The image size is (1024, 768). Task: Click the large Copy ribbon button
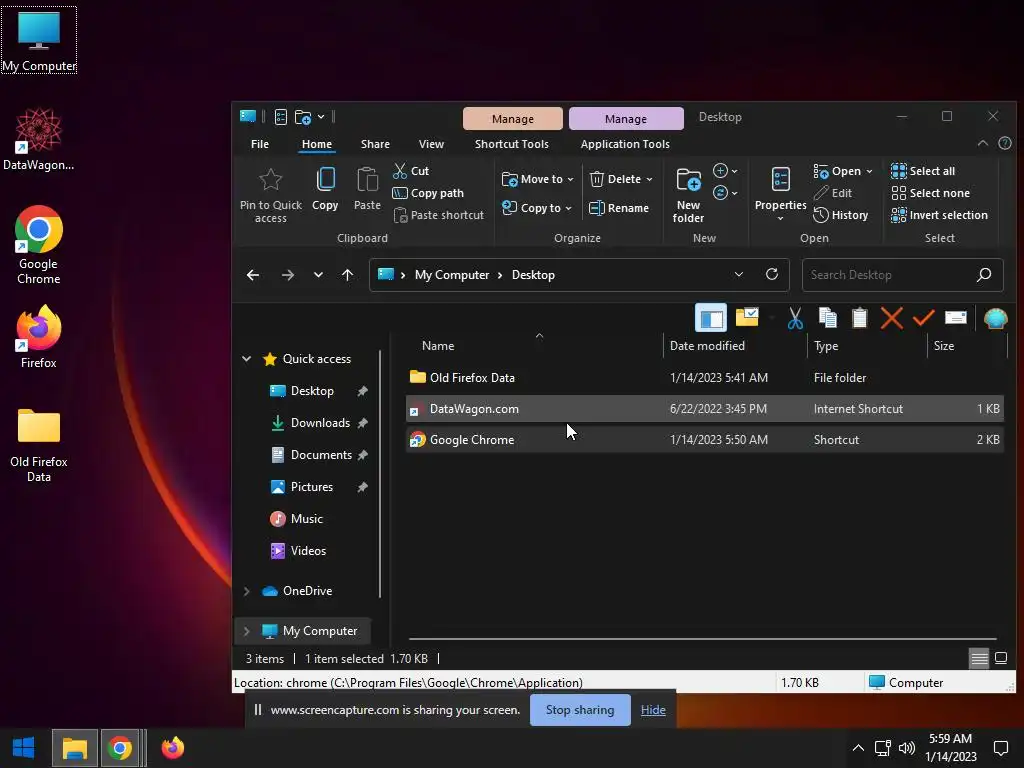[x=325, y=189]
